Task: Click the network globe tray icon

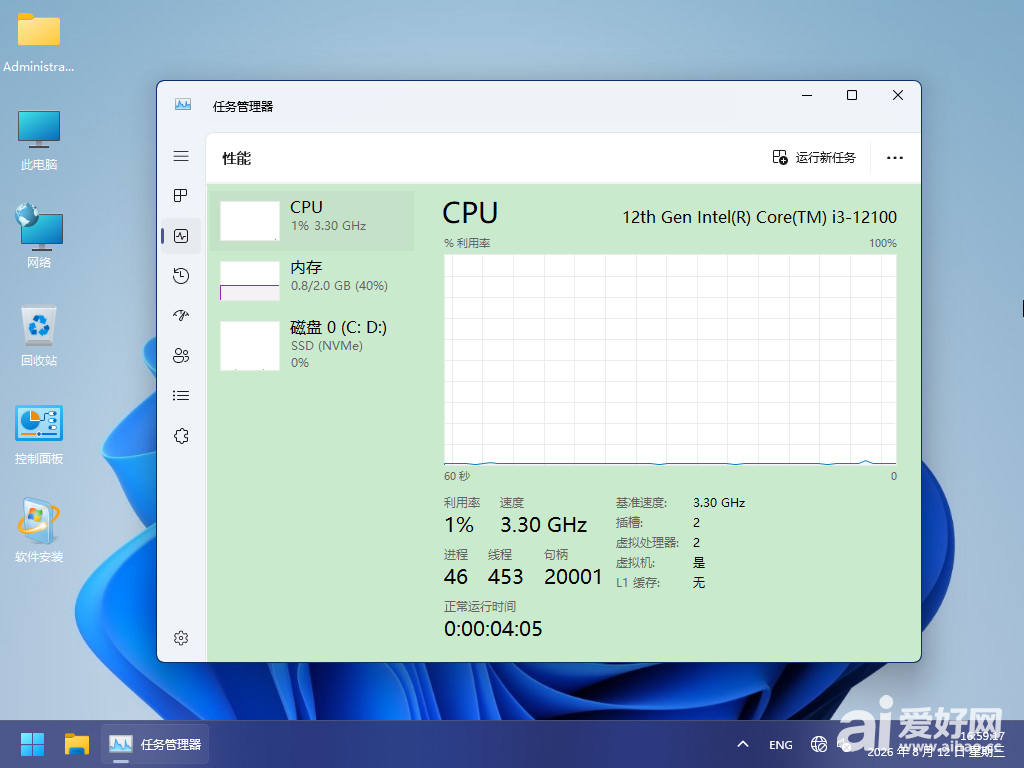Action: point(818,744)
